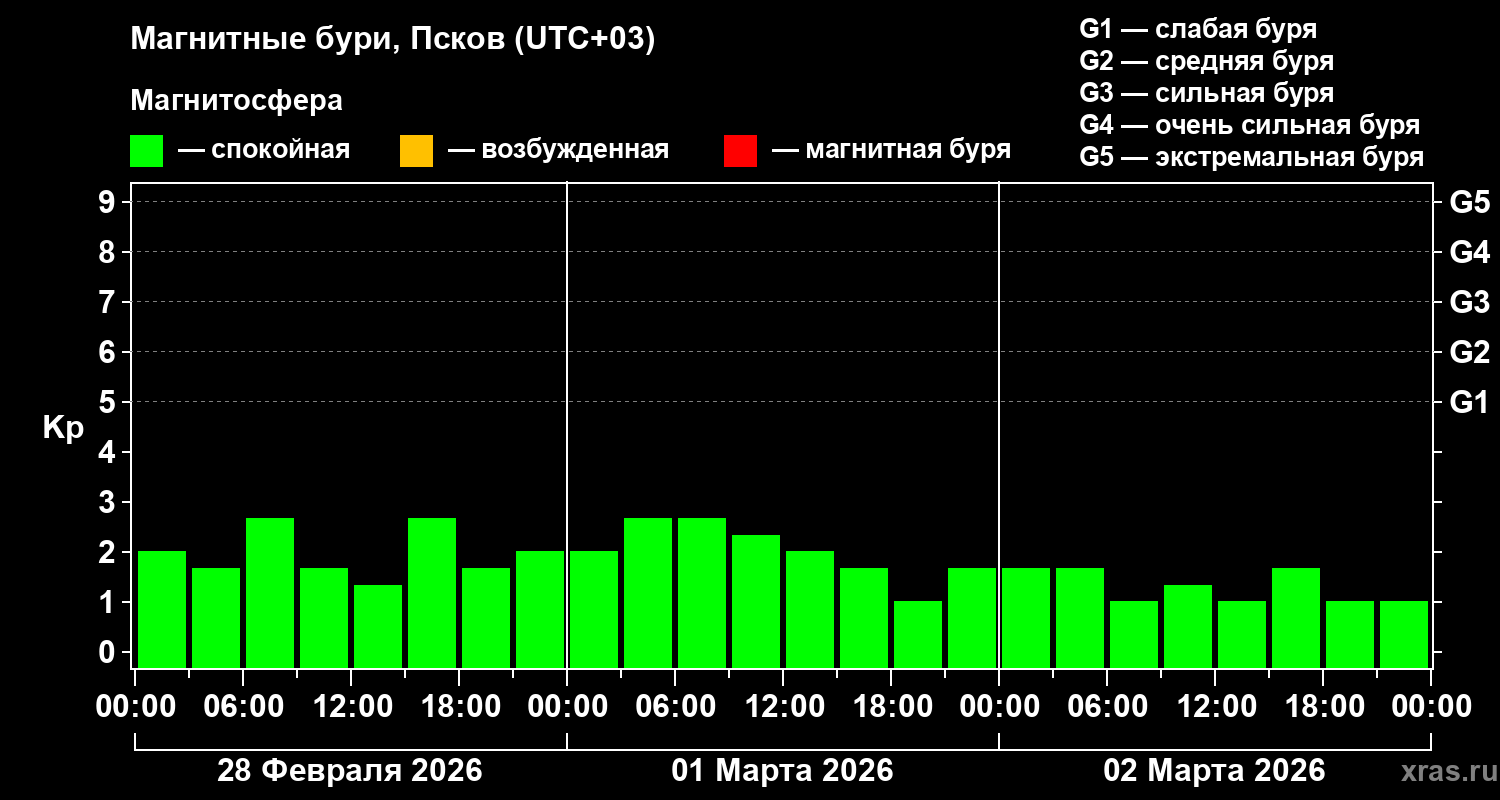1500x800 pixels.
Task: Click the 12:00 tick label for 28 Февраля
Action: [351, 707]
